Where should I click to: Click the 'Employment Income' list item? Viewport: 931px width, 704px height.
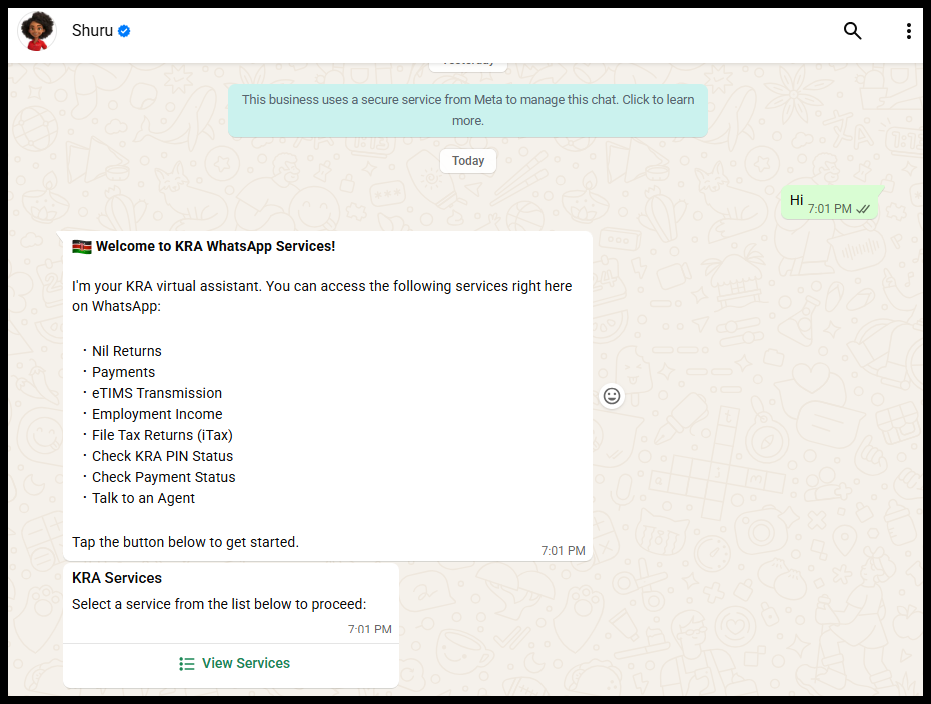click(x=157, y=414)
